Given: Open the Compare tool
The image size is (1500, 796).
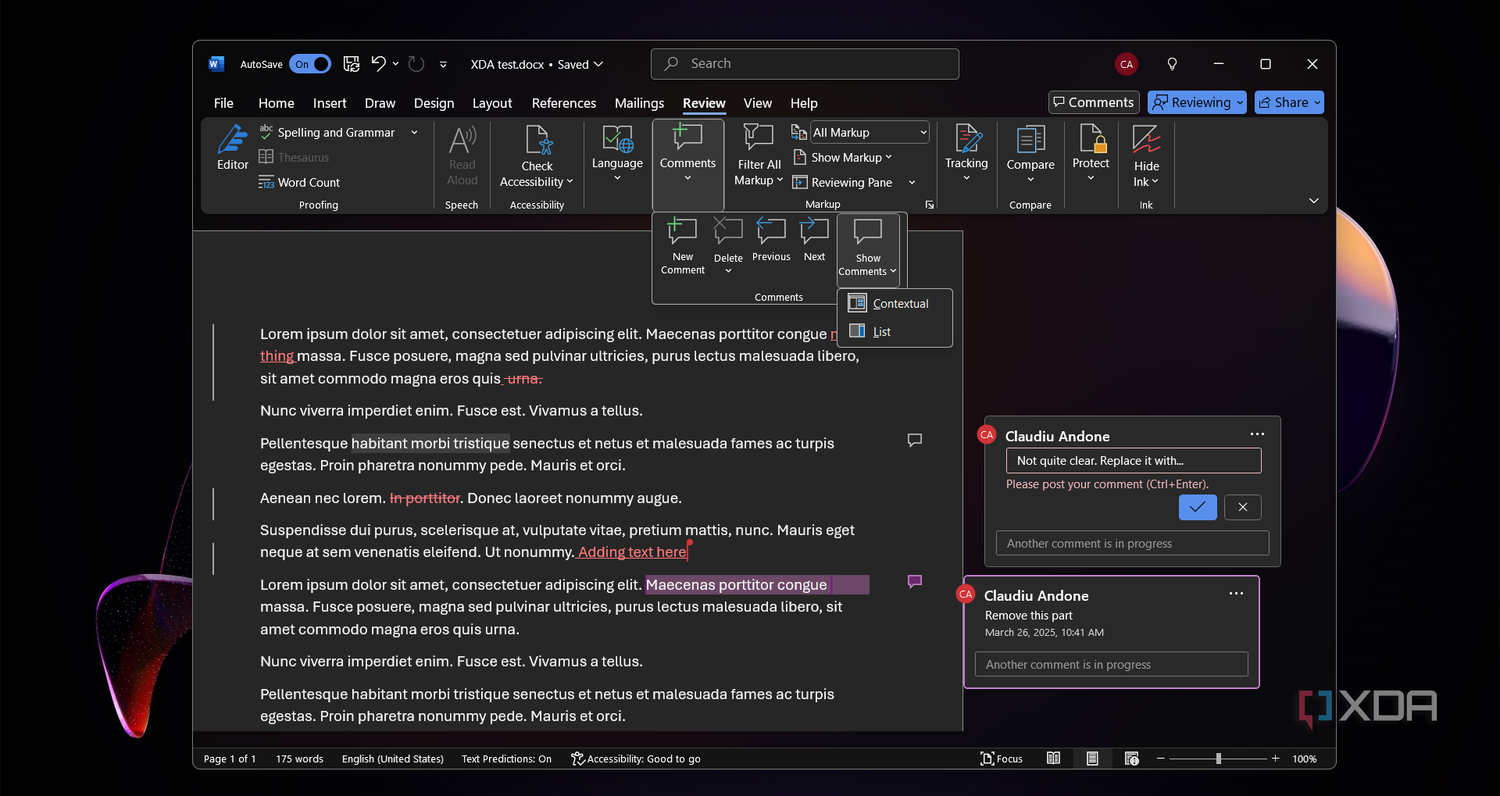Looking at the screenshot, I should pyautogui.click(x=1031, y=154).
